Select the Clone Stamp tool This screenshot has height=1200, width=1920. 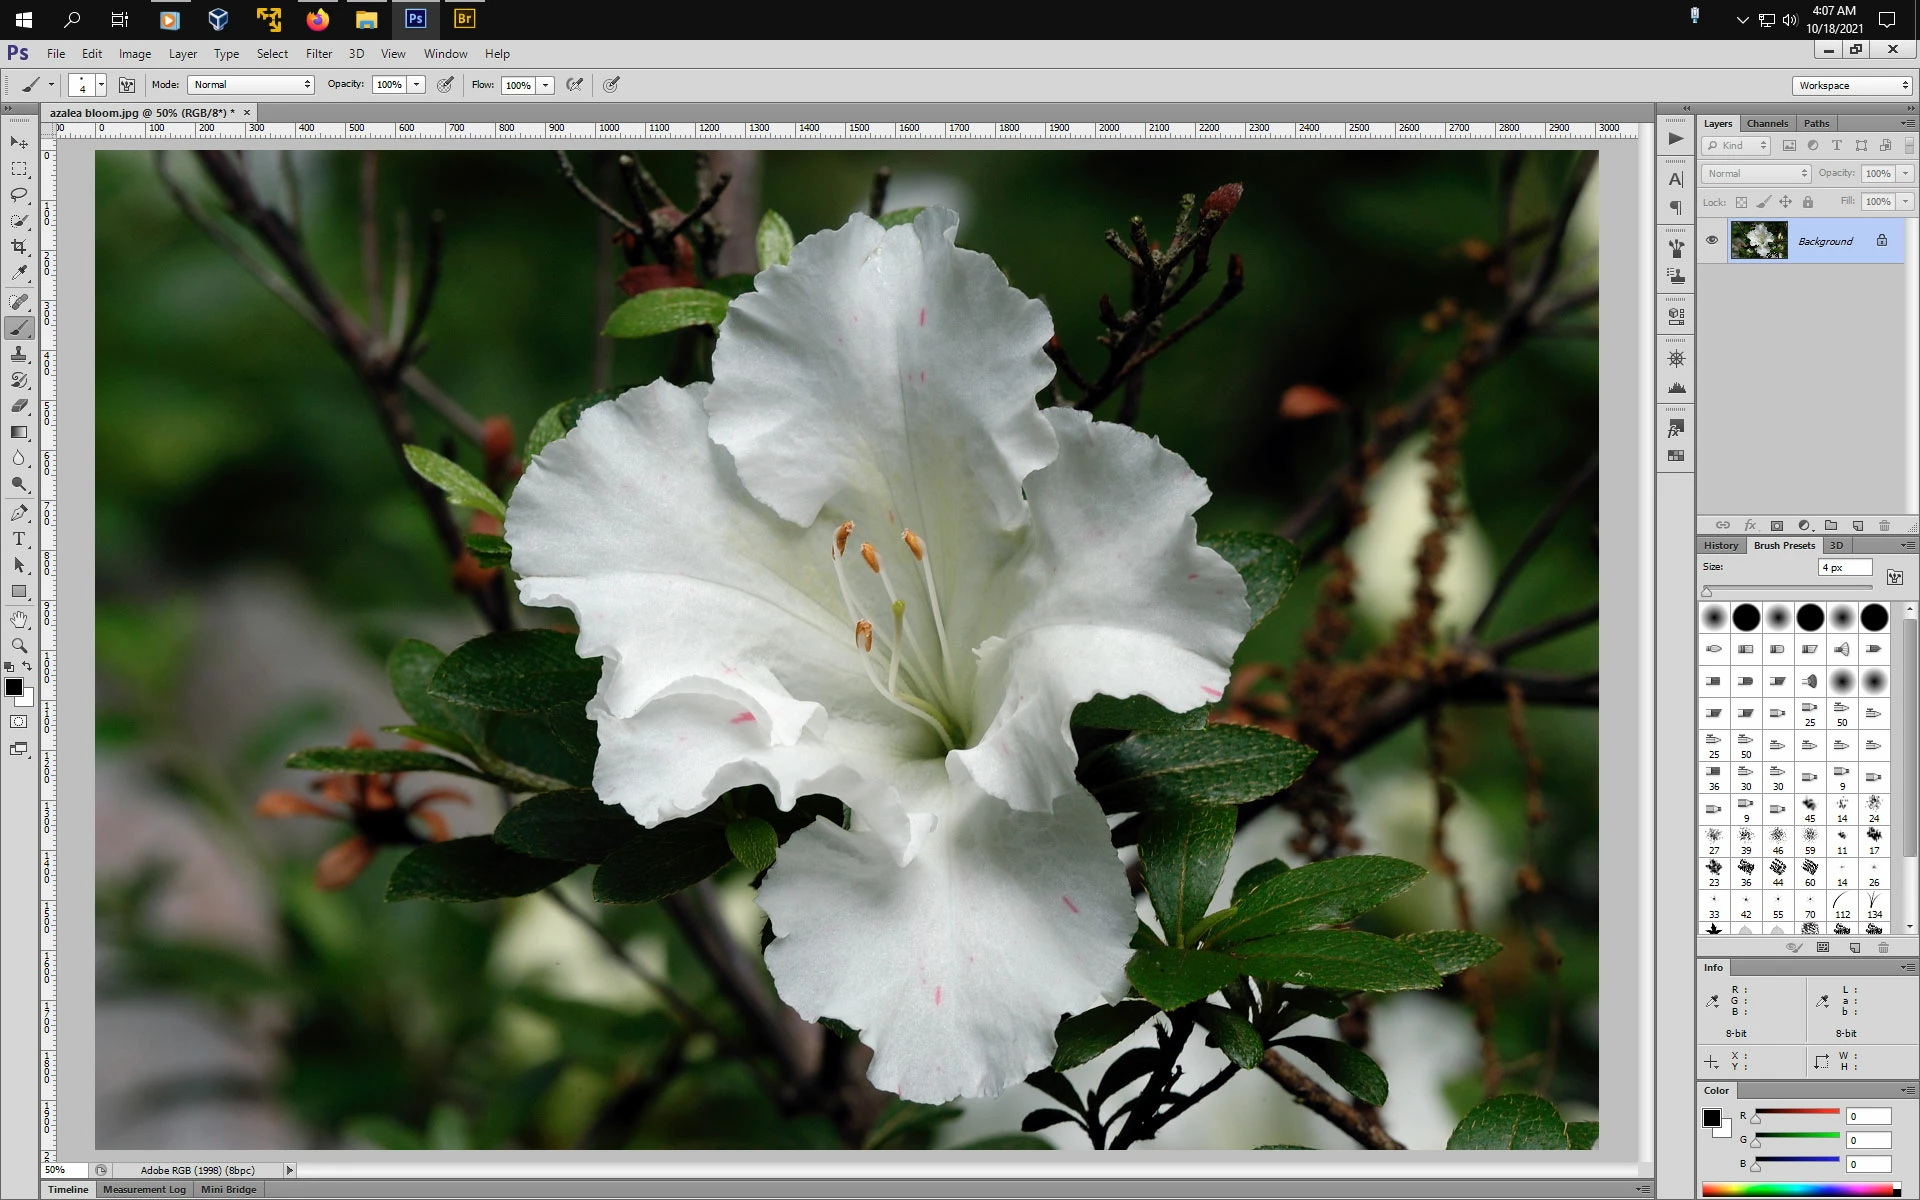19,354
